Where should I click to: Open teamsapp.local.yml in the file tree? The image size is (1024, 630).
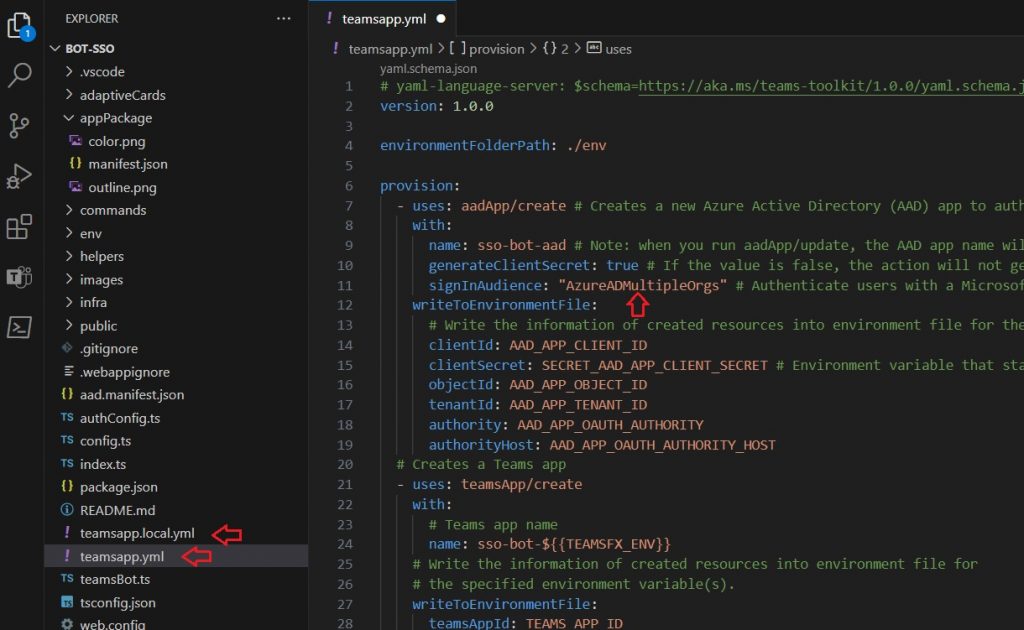point(137,534)
